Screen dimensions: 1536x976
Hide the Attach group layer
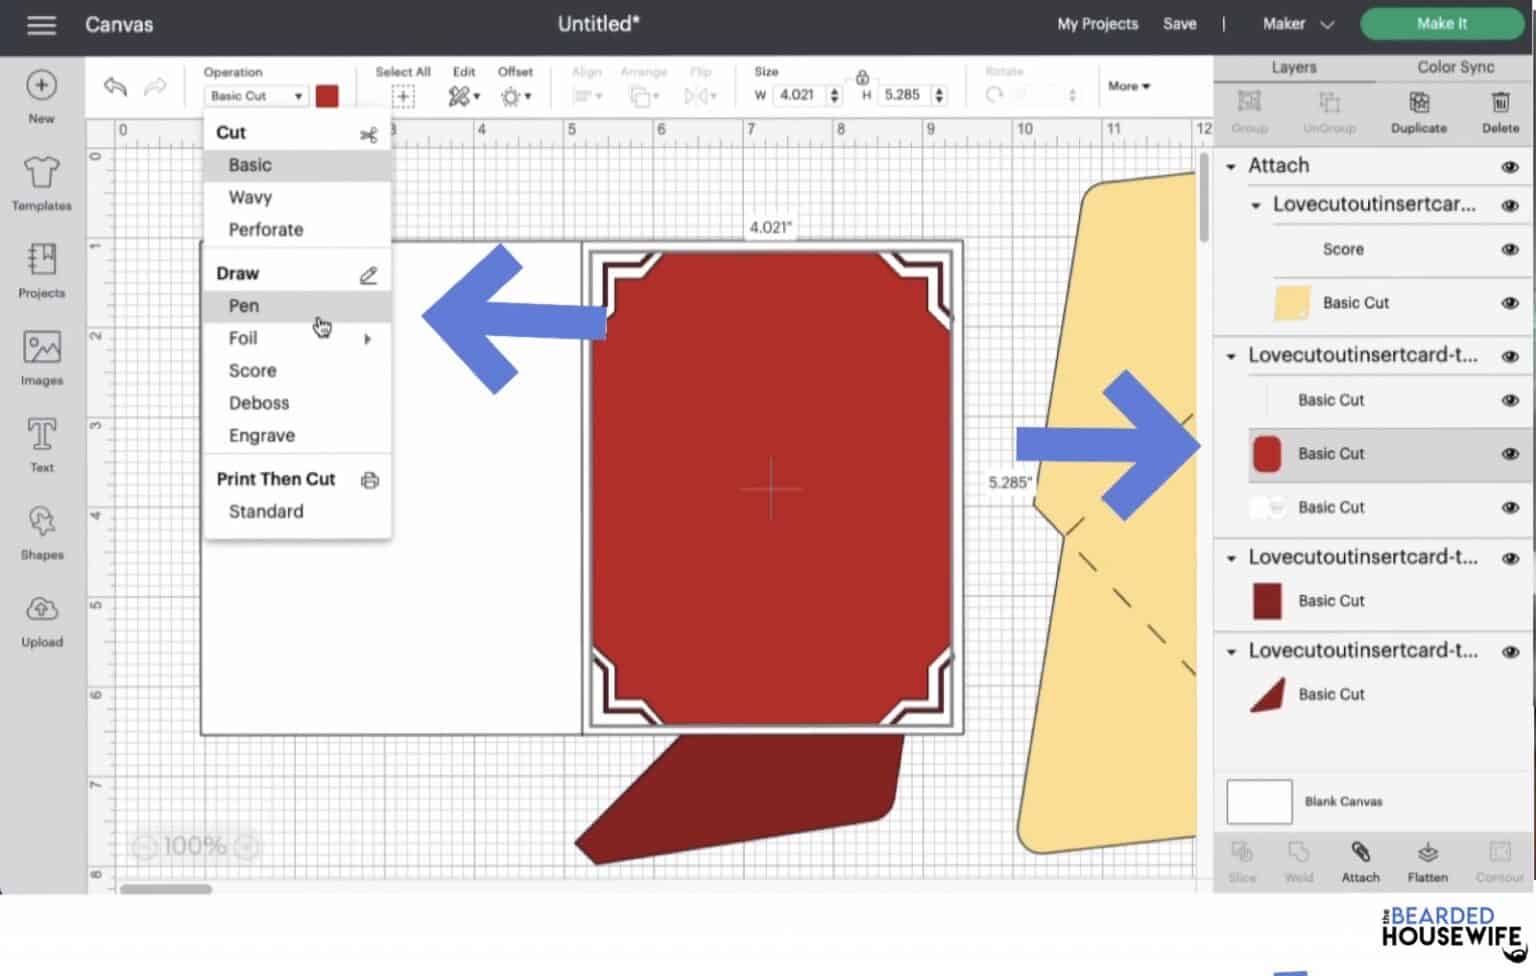click(1510, 167)
